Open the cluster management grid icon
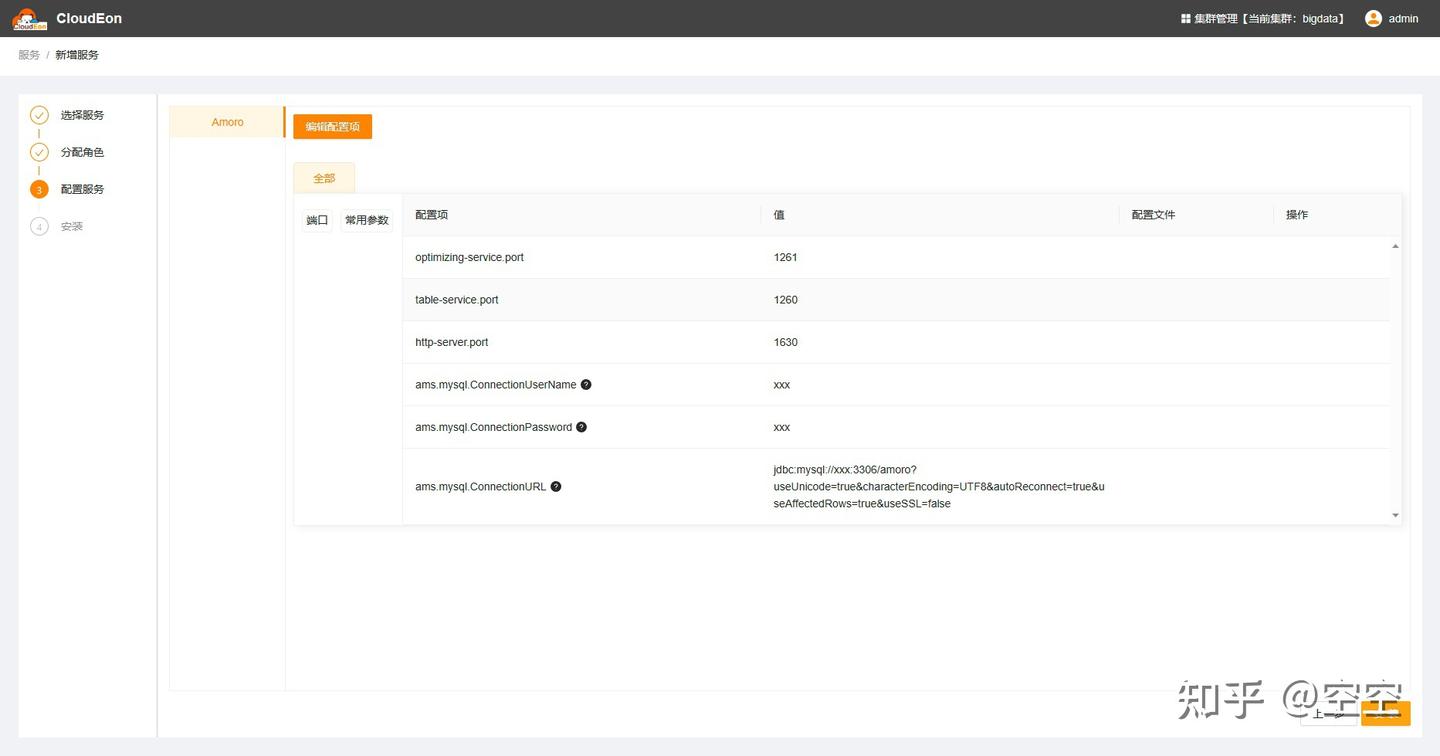Screen dimensions: 1440x756 pos(1186,19)
